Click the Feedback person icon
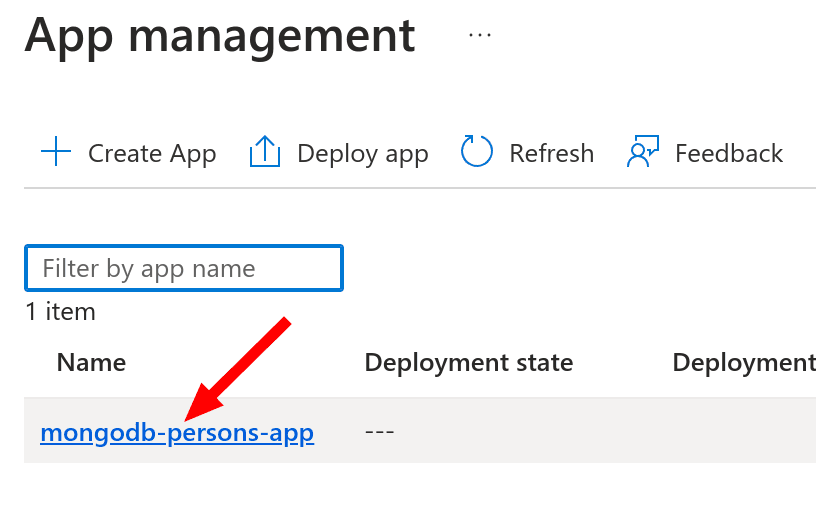Screen dimensions: 816x518 [x=641, y=153]
